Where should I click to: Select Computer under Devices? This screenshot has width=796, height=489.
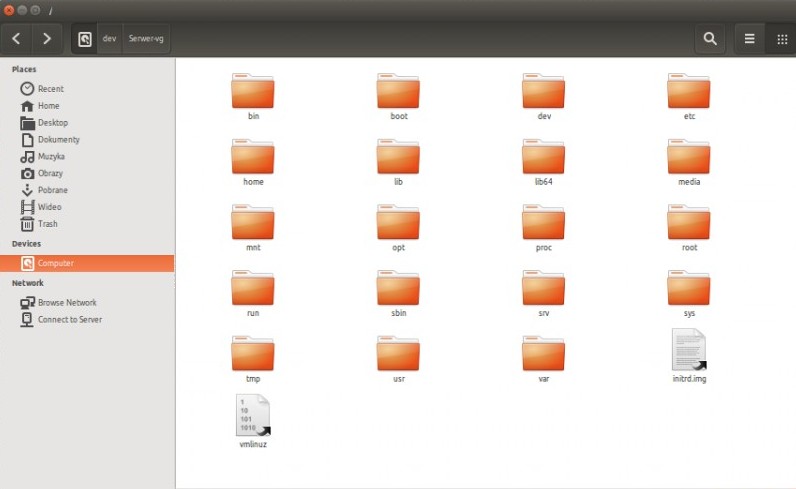(x=87, y=263)
